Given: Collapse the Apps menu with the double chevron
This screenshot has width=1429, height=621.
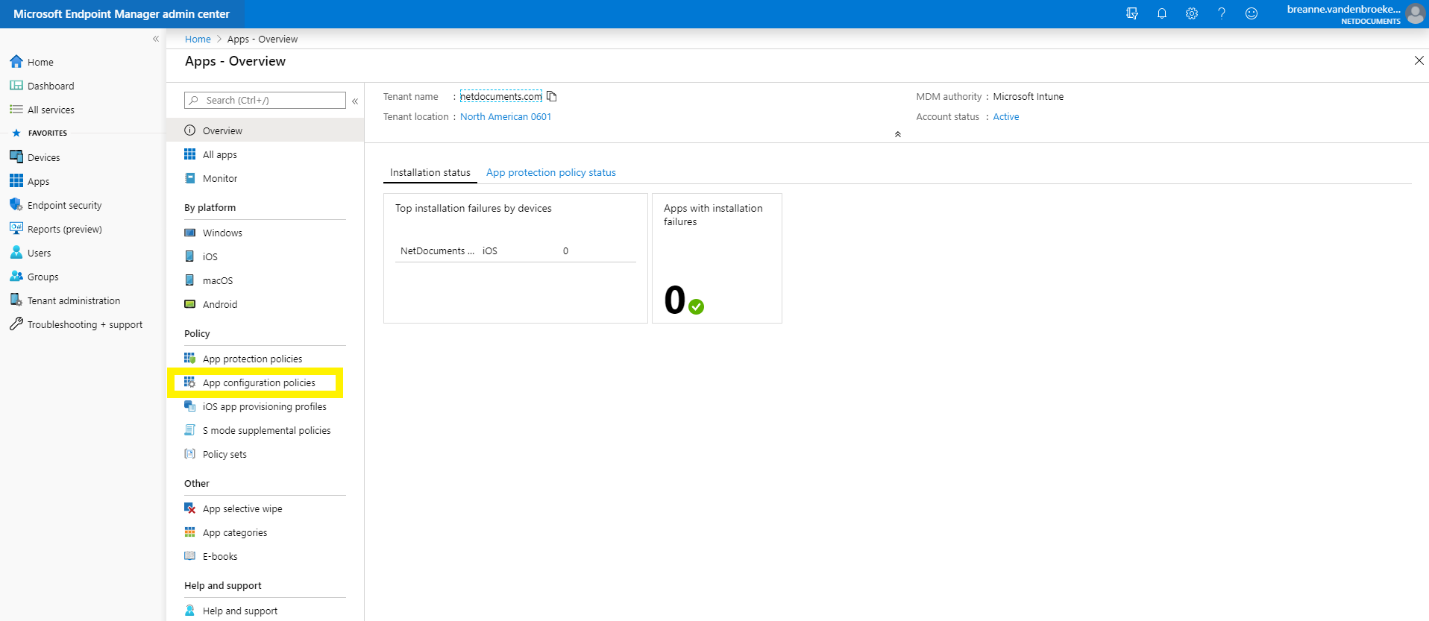Looking at the screenshot, I should [x=354, y=100].
